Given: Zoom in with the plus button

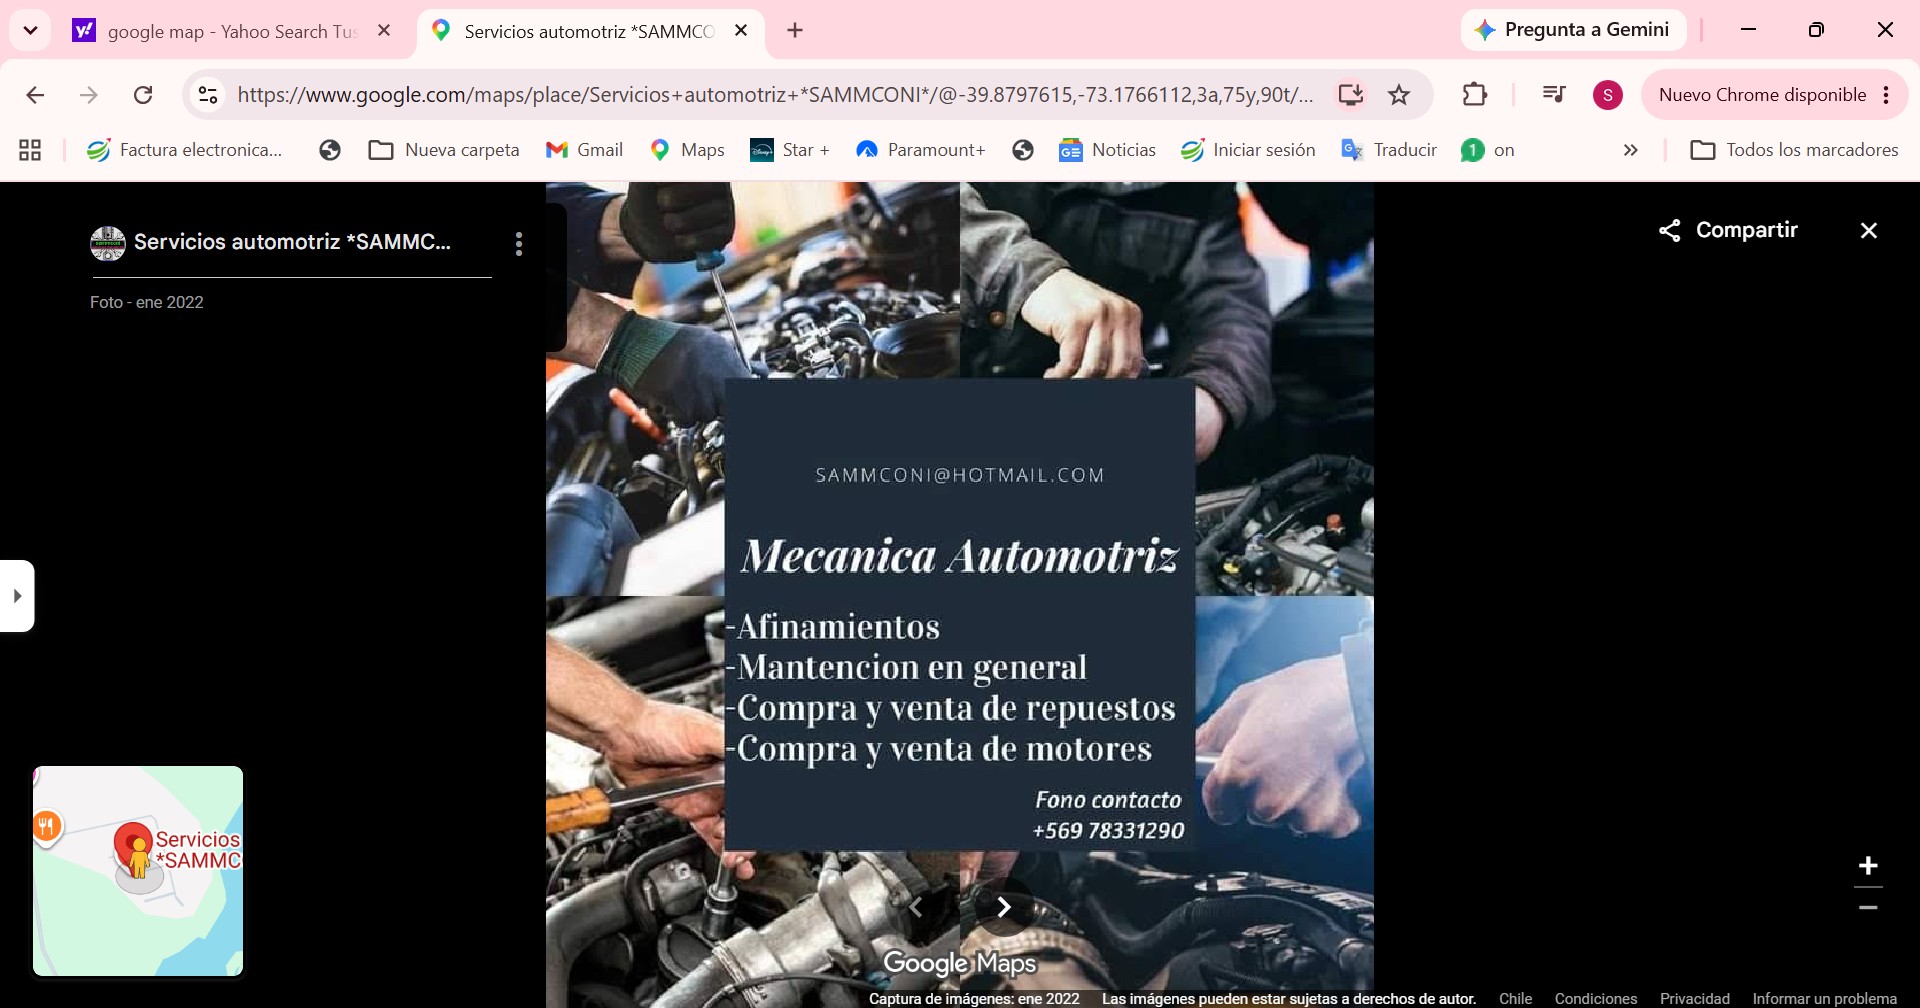Looking at the screenshot, I should (x=1868, y=866).
